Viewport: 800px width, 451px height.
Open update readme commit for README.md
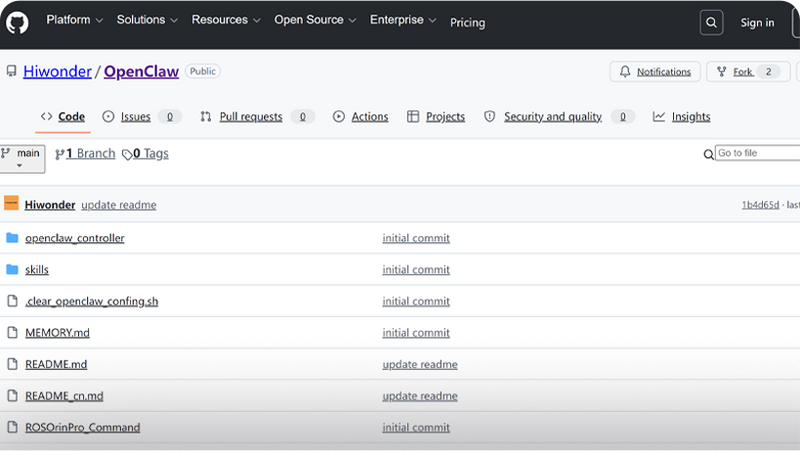420,364
